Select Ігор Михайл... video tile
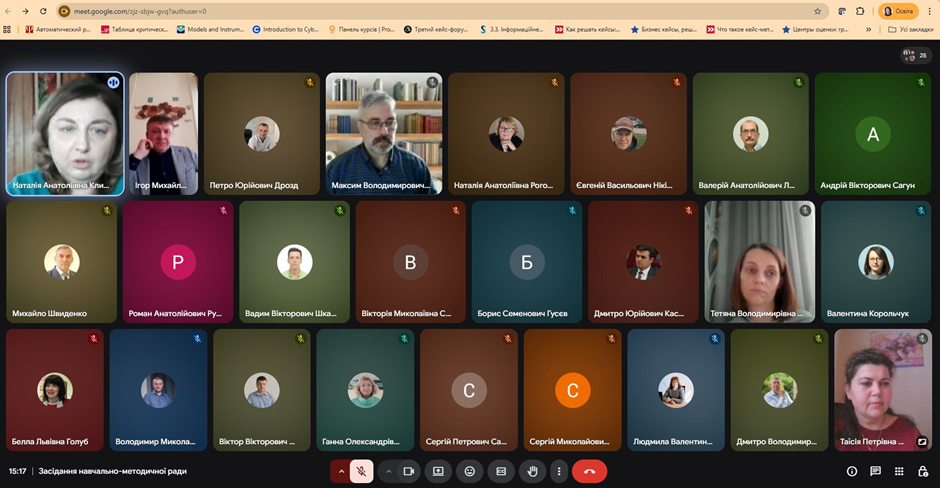Viewport: 940px width, 488px height. [x=164, y=134]
